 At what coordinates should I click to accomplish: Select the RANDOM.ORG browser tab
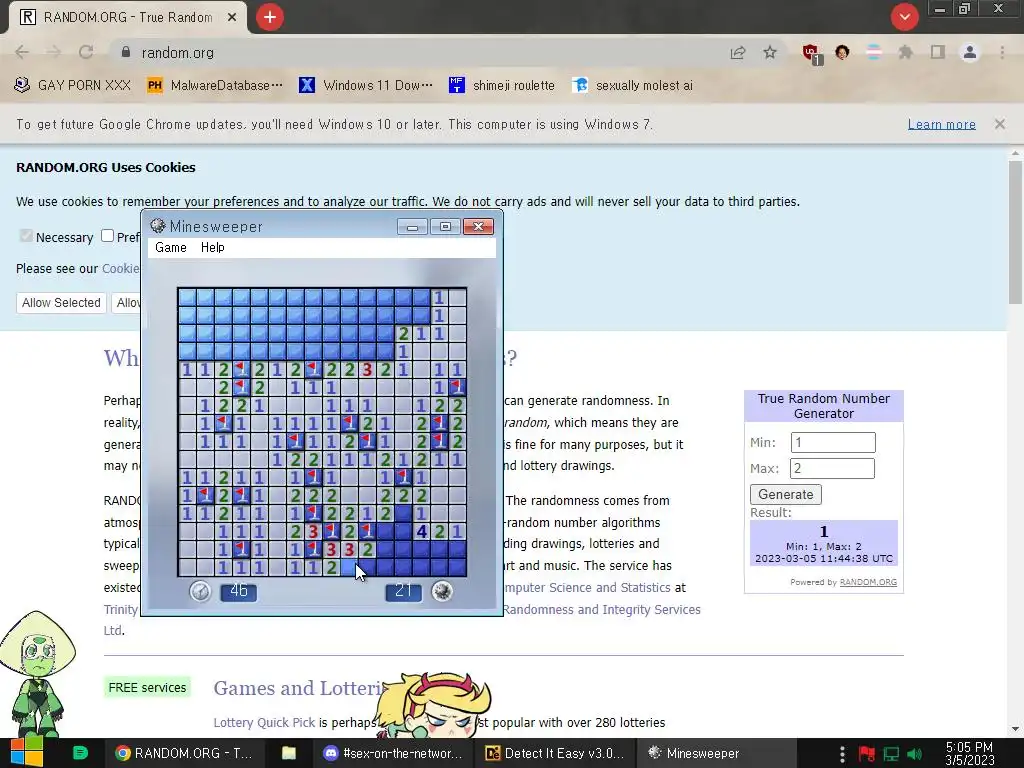tap(127, 18)
